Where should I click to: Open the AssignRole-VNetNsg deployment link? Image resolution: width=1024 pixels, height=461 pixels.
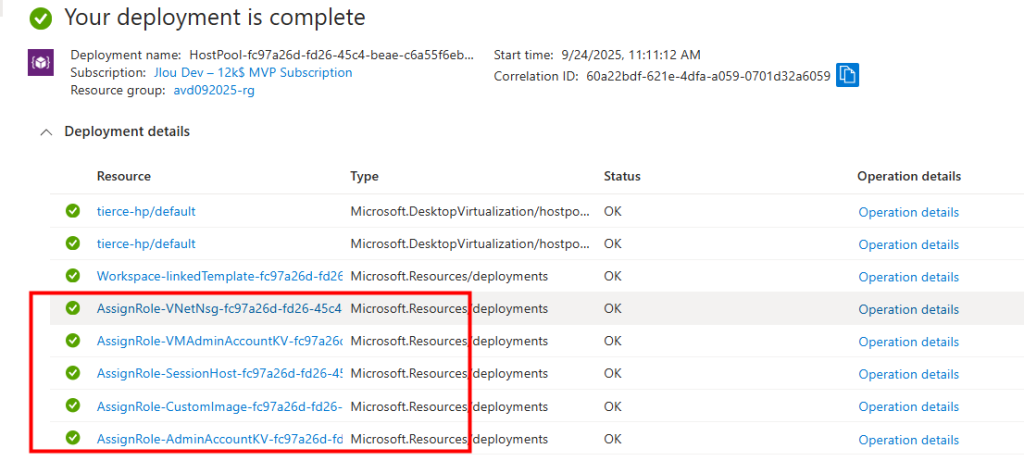point(219,309)
